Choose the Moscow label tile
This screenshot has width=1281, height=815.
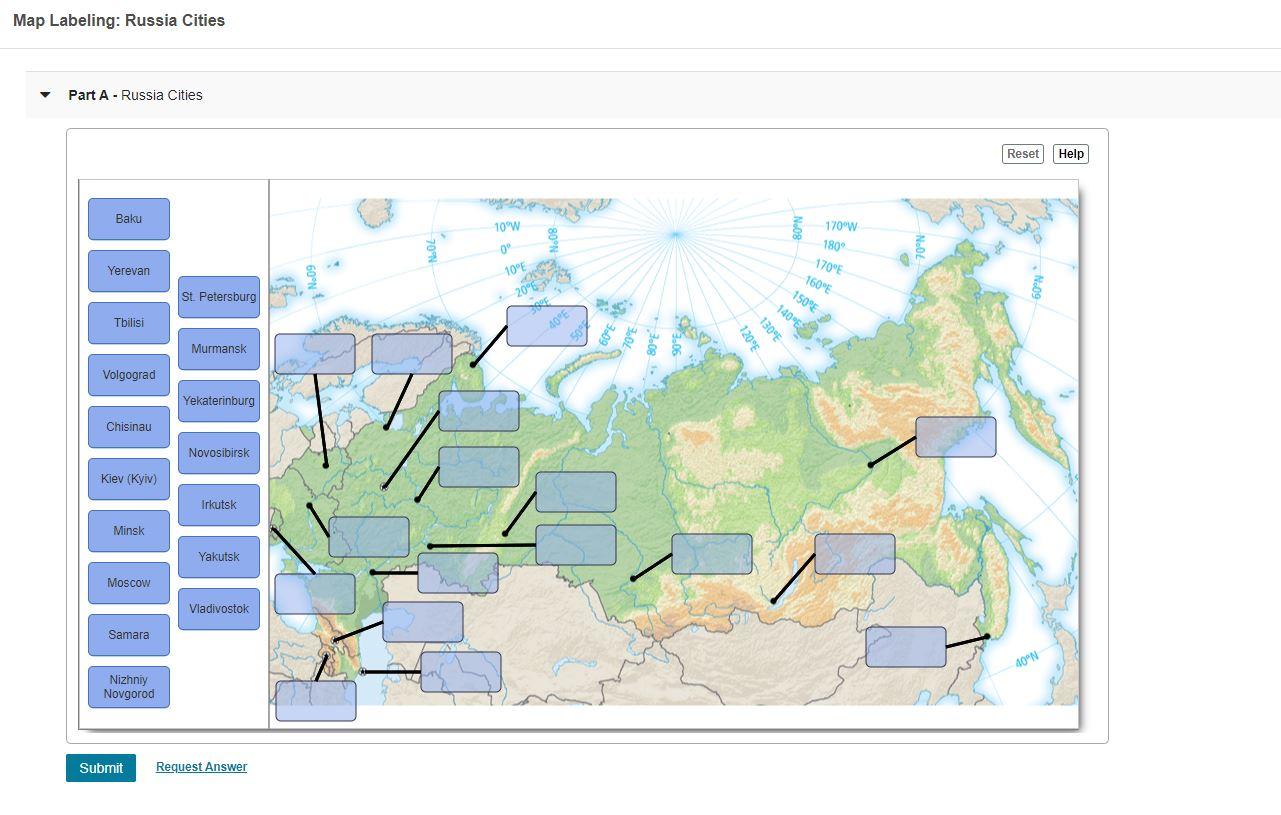tap(129, 583)
